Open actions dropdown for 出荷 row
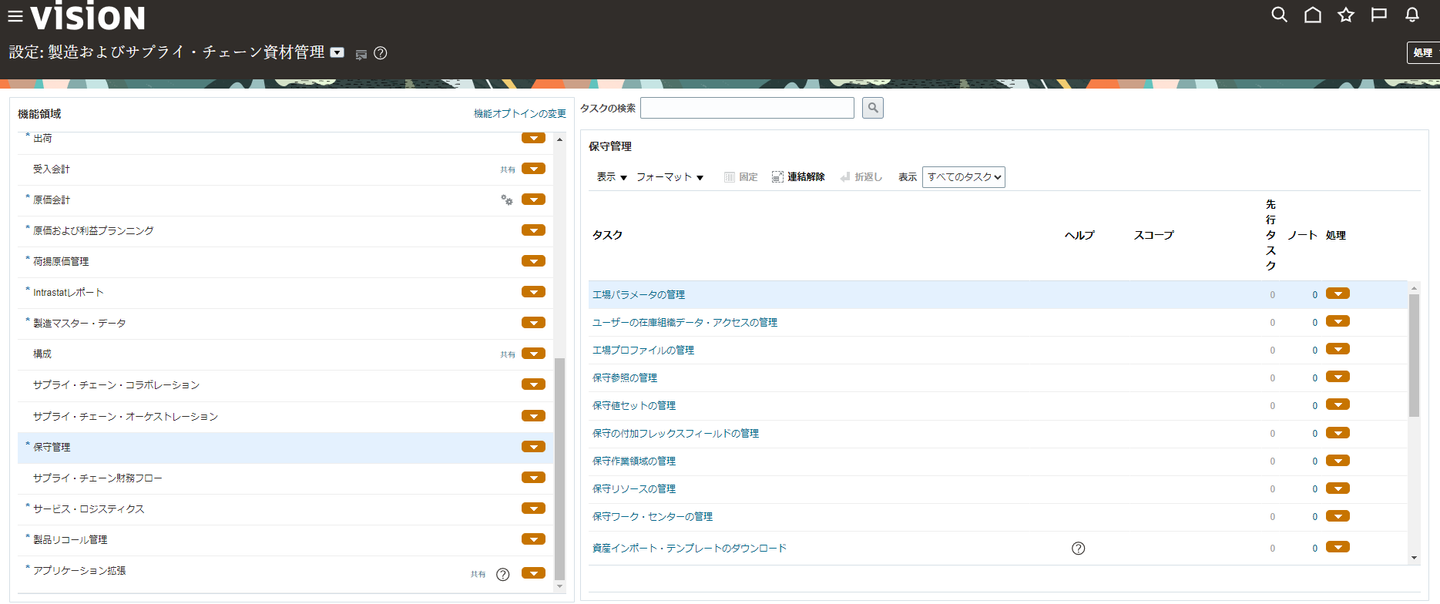This screenshot has width=1440, height=604. coord(533,138)
